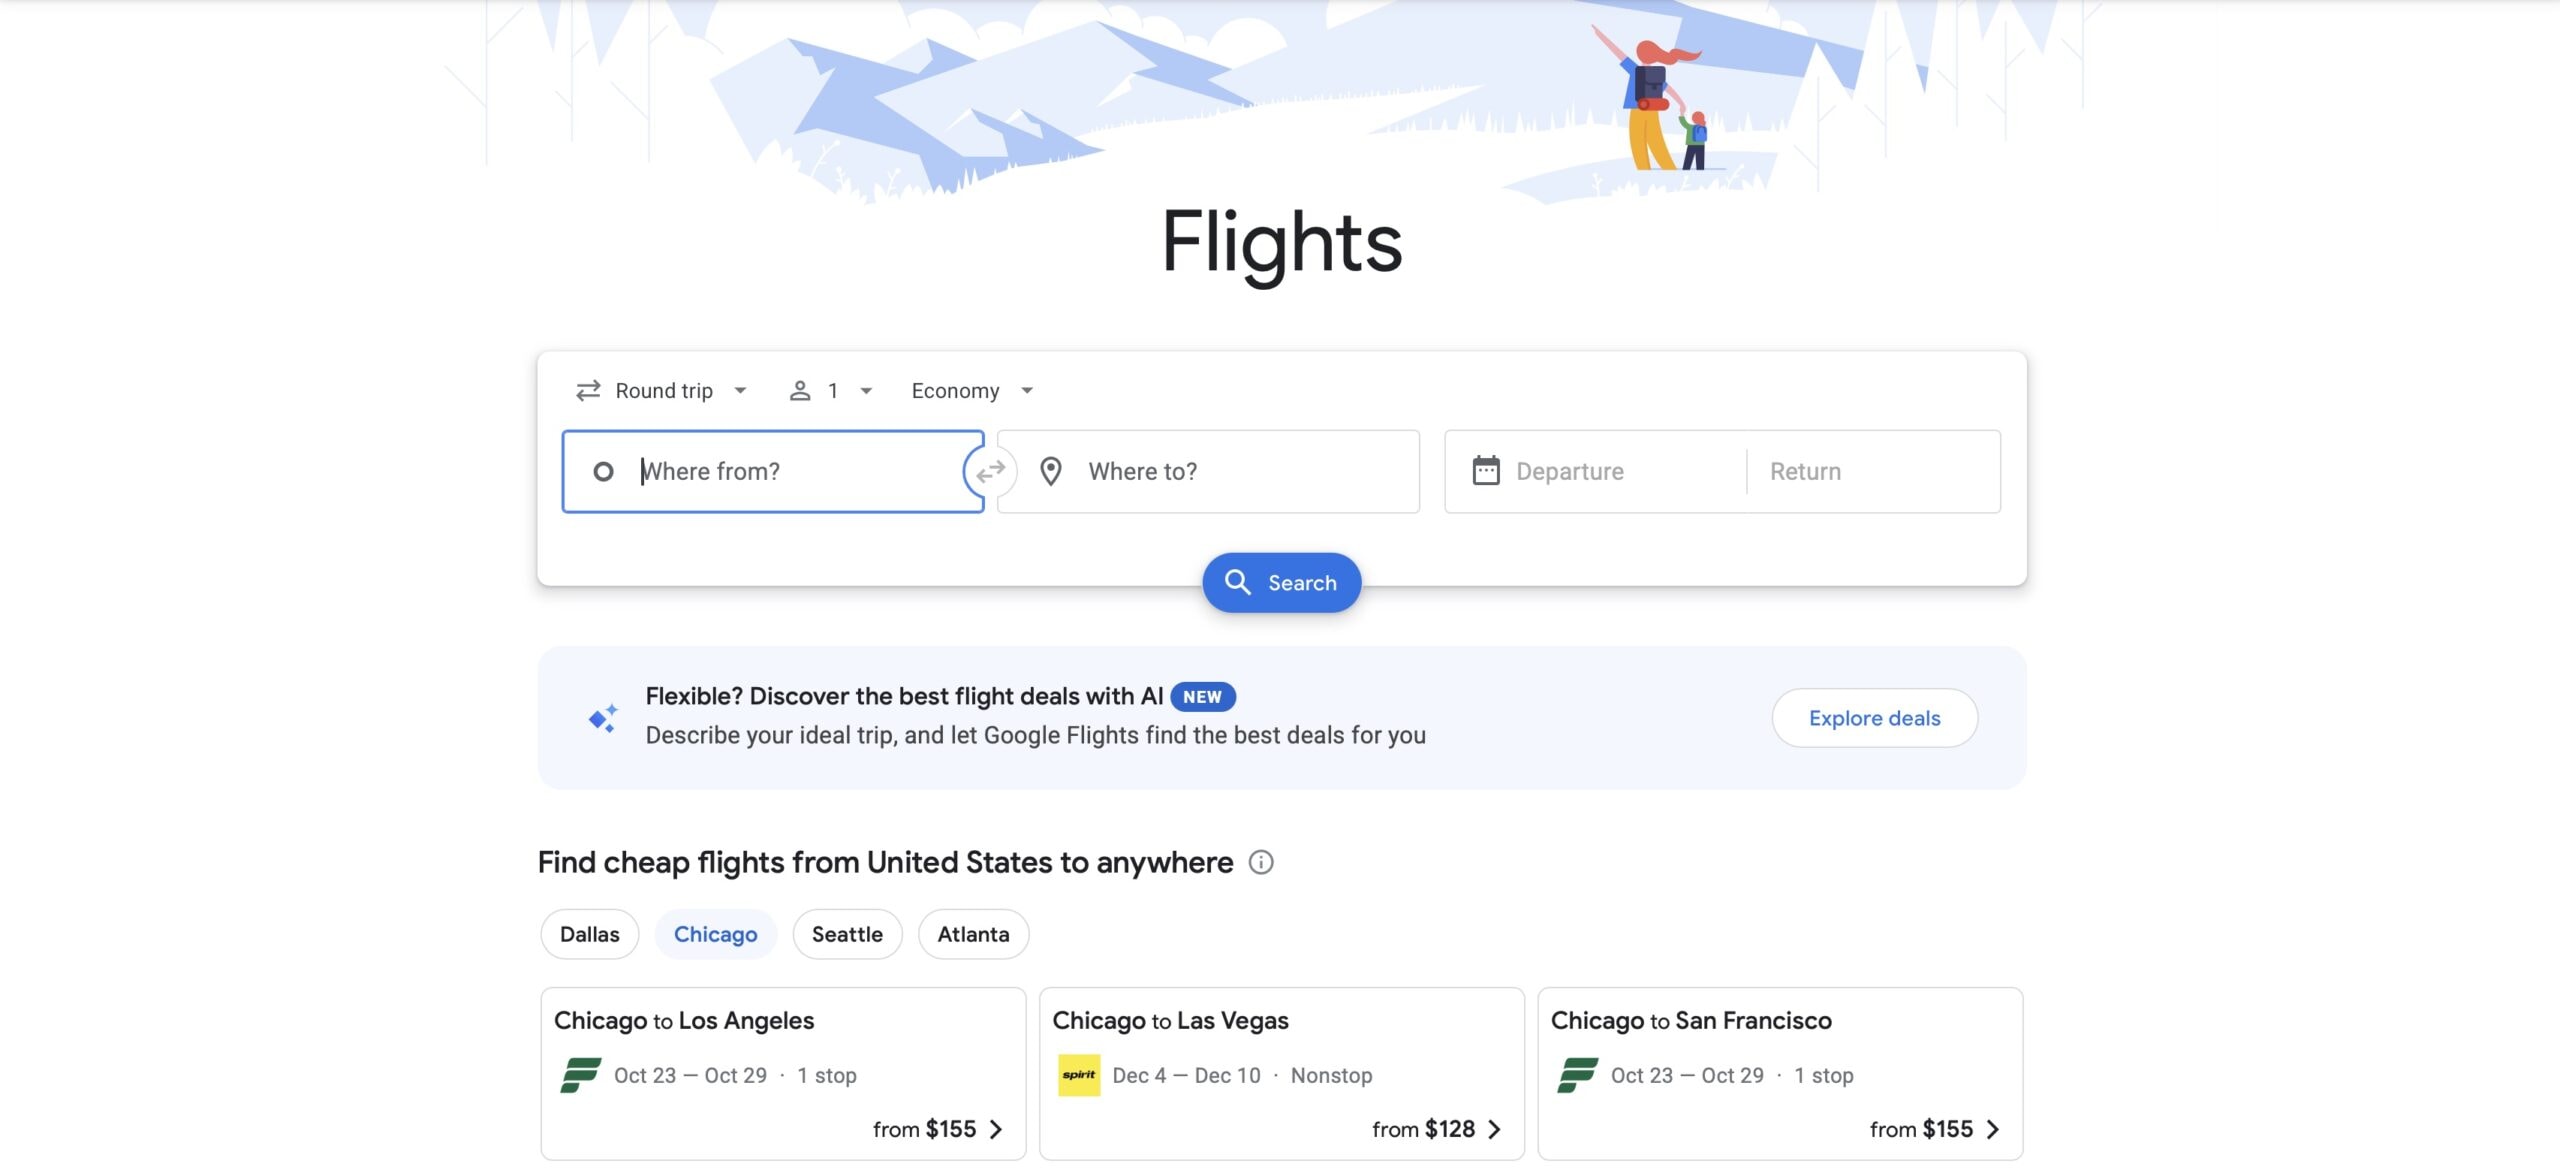
Task: Select the Chicago city tab
Action: click(x=715, y=934)
